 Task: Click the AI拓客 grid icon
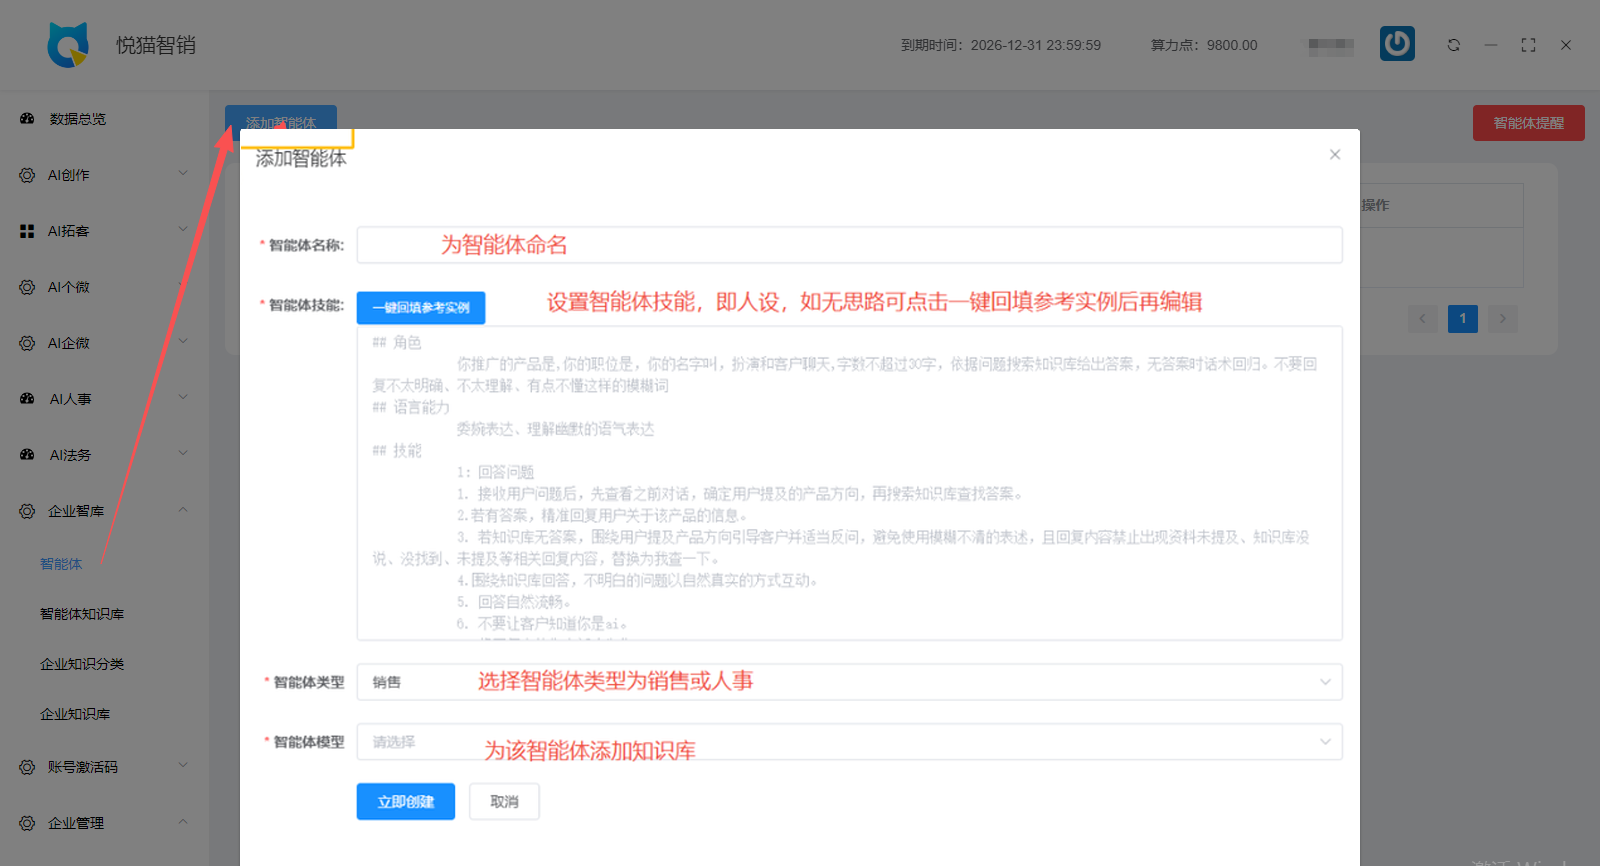27,231
